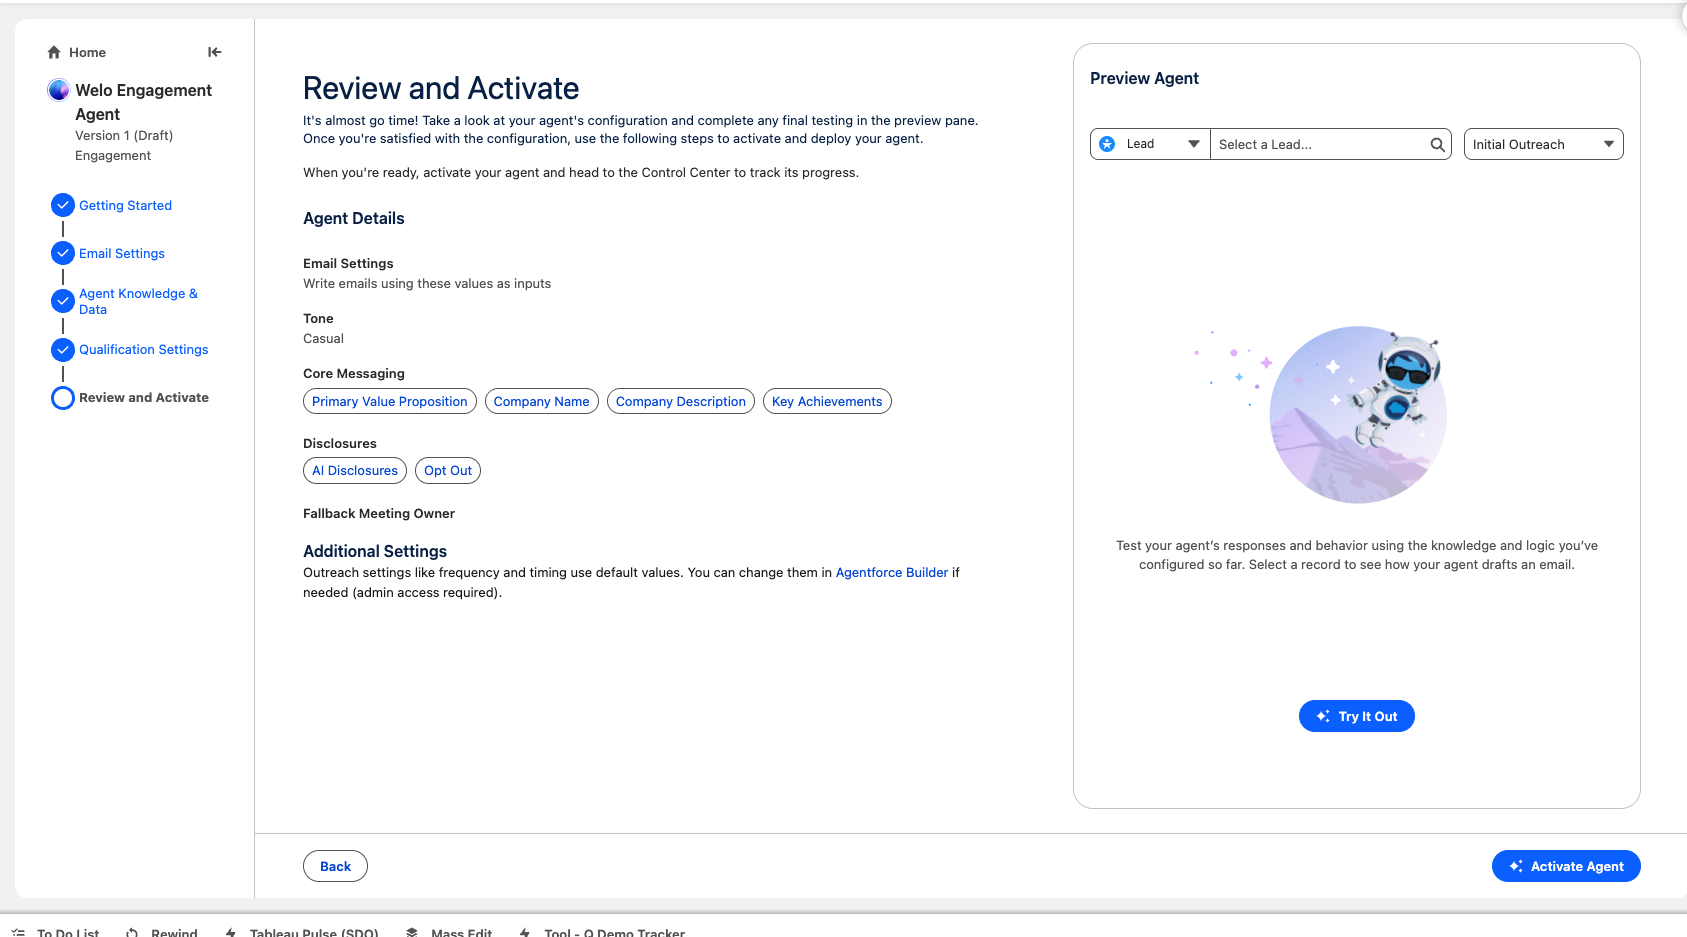This screenshot has width=1687, height=937.
Task: Open the Rewind utility bar item
Action: [x=162, y=932]
